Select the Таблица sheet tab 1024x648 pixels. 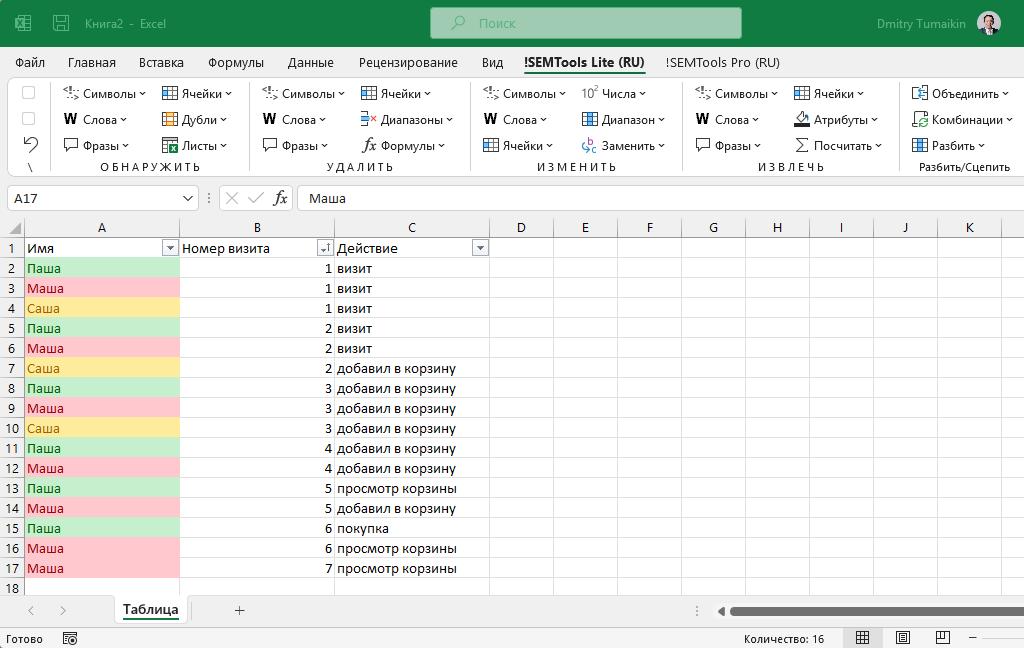click(151, 609)
